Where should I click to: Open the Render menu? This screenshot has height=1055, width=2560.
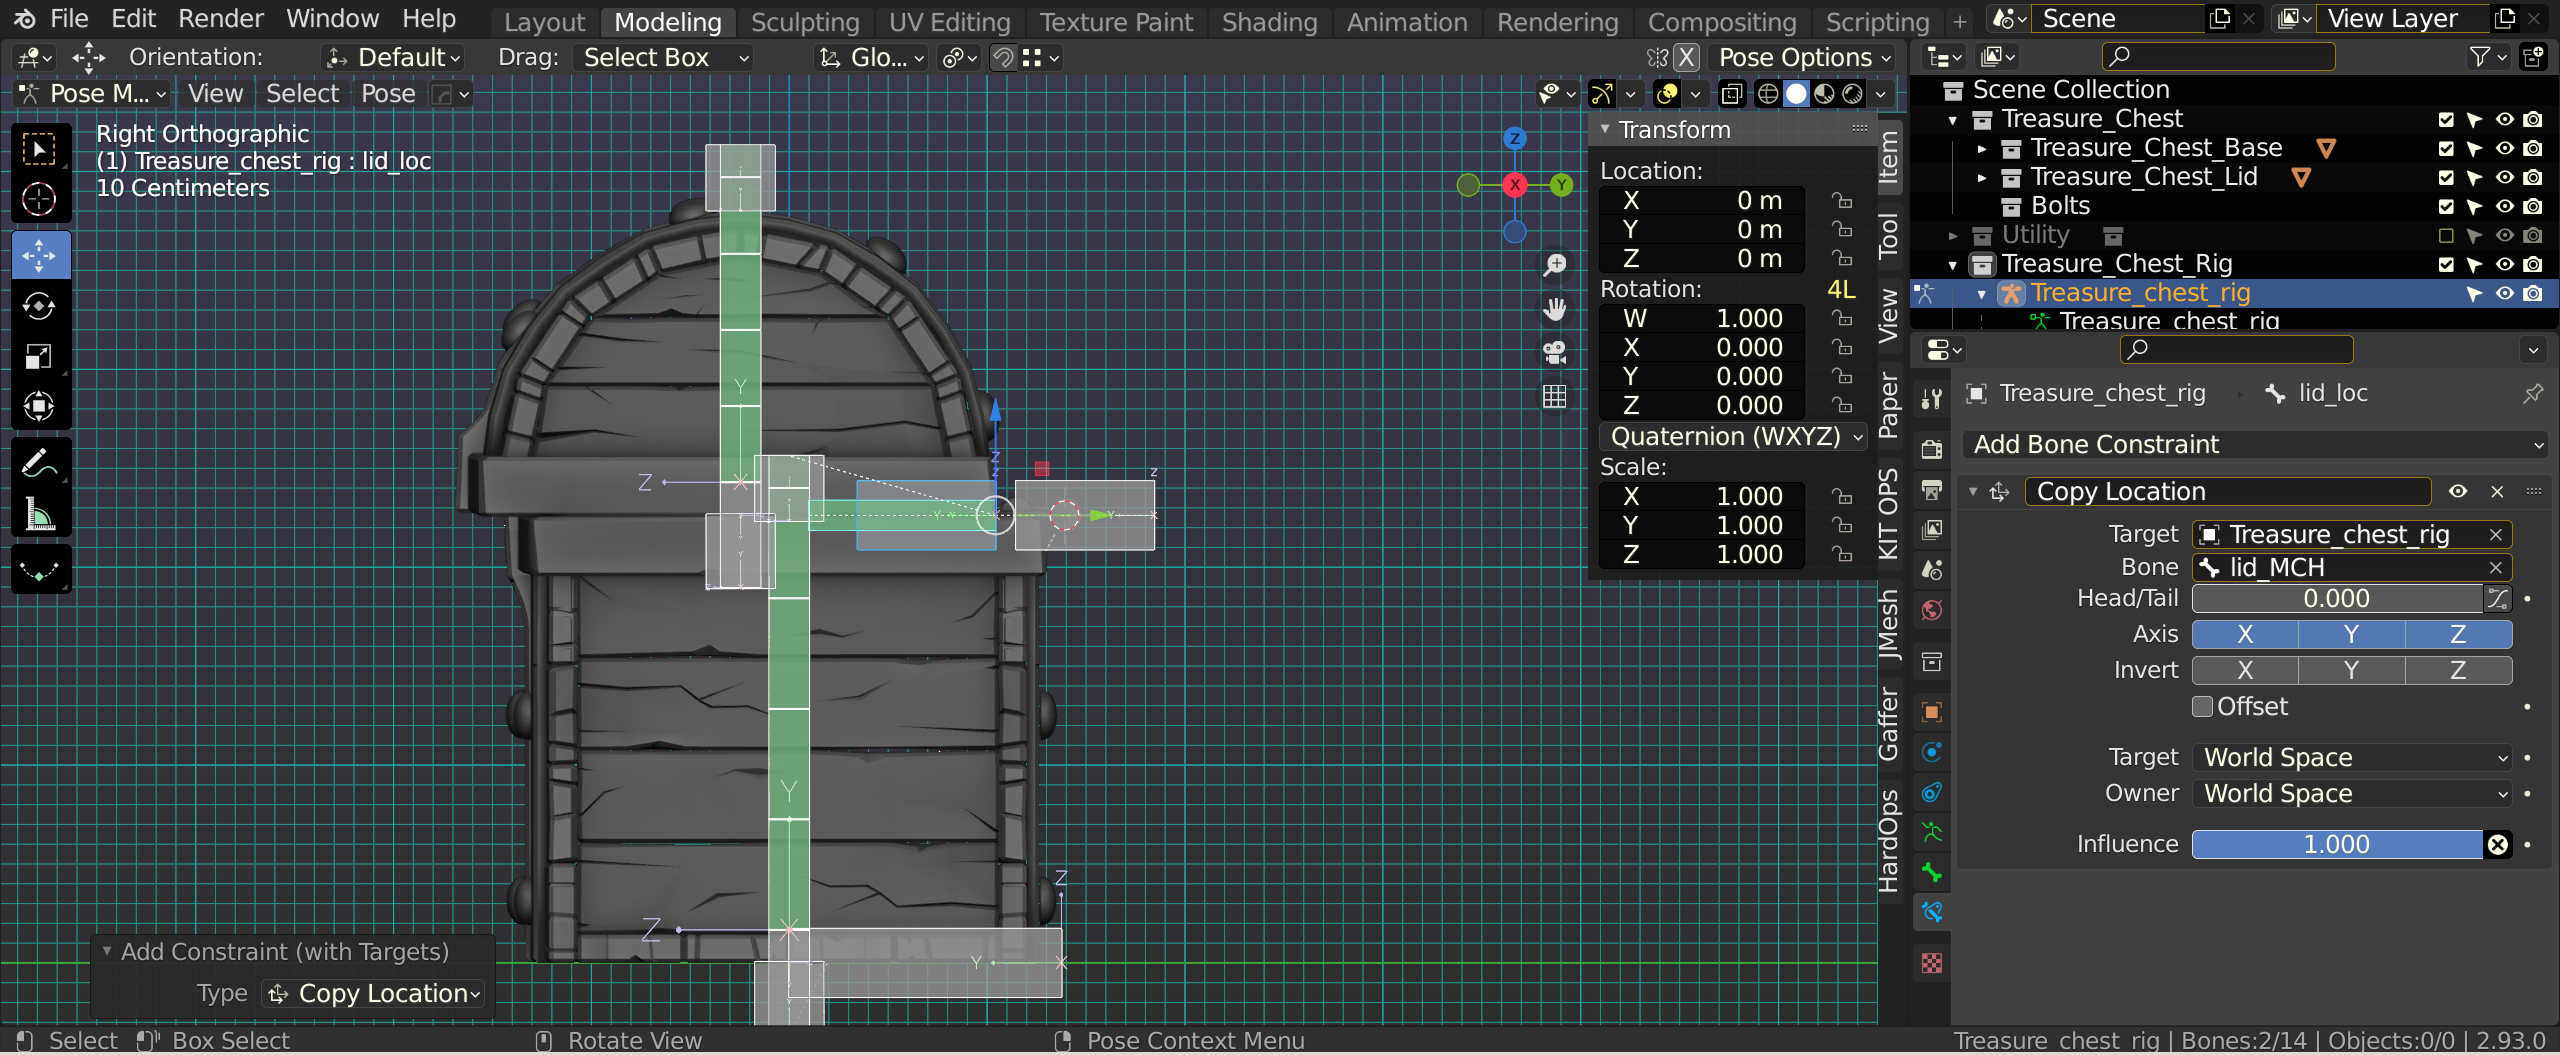(221, 19)
